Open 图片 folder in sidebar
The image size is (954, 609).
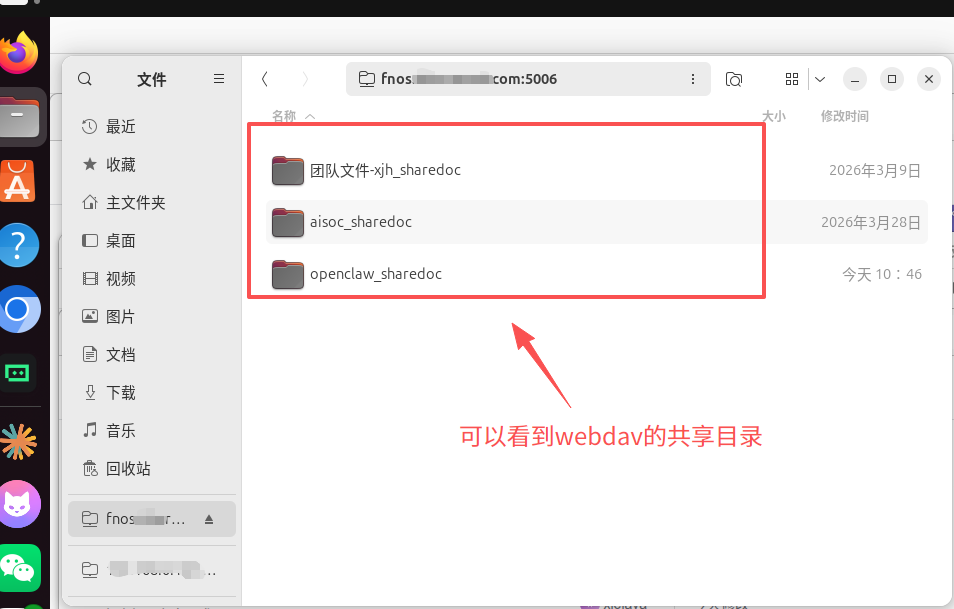tap(151, 316)
